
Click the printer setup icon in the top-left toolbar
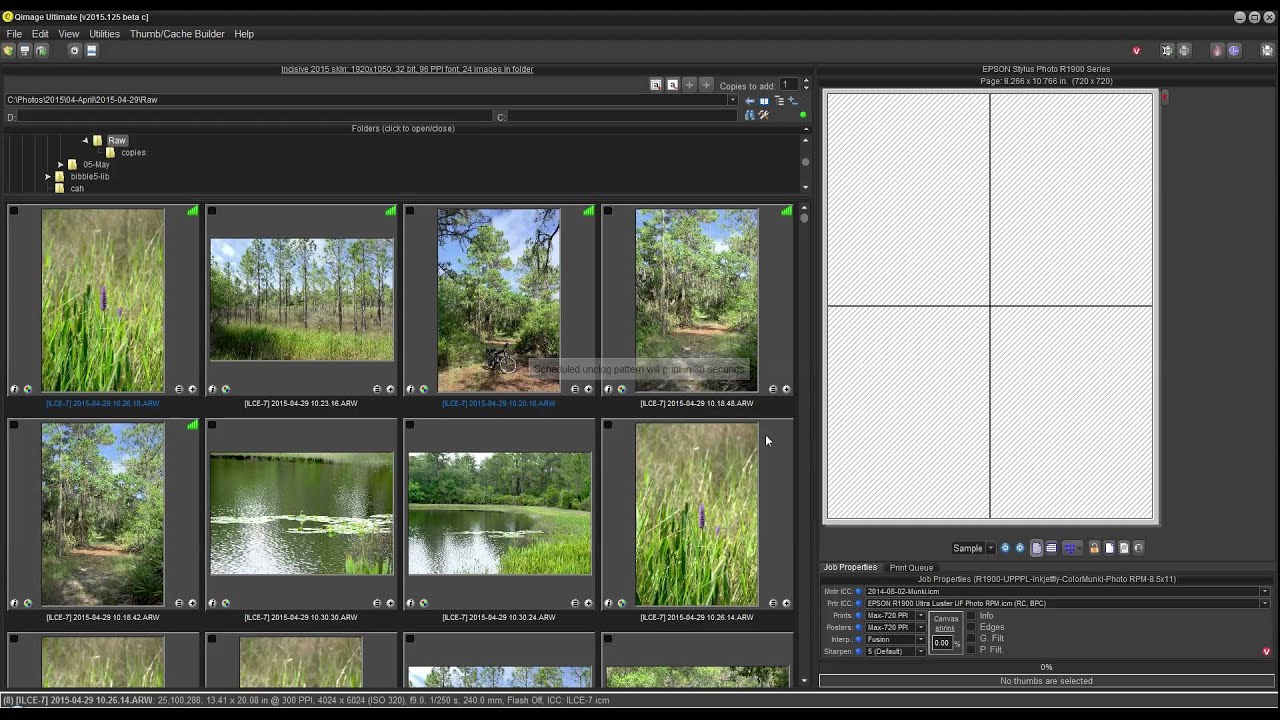(x=25, y=50)
